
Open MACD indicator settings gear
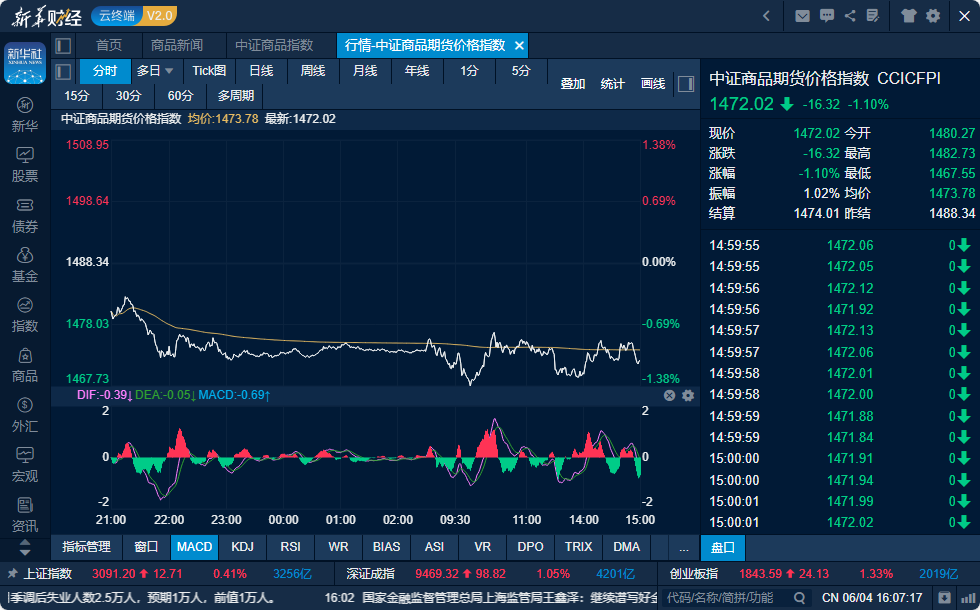pyautogui.click(x=688, y=396)
